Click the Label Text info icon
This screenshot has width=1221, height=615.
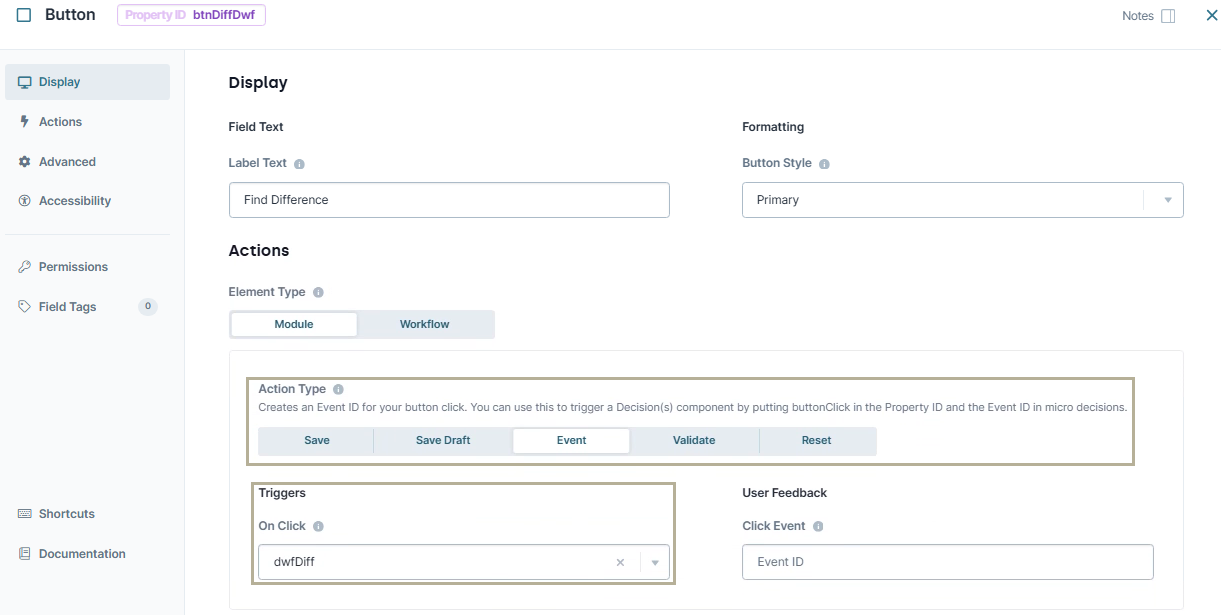point(299,164)
